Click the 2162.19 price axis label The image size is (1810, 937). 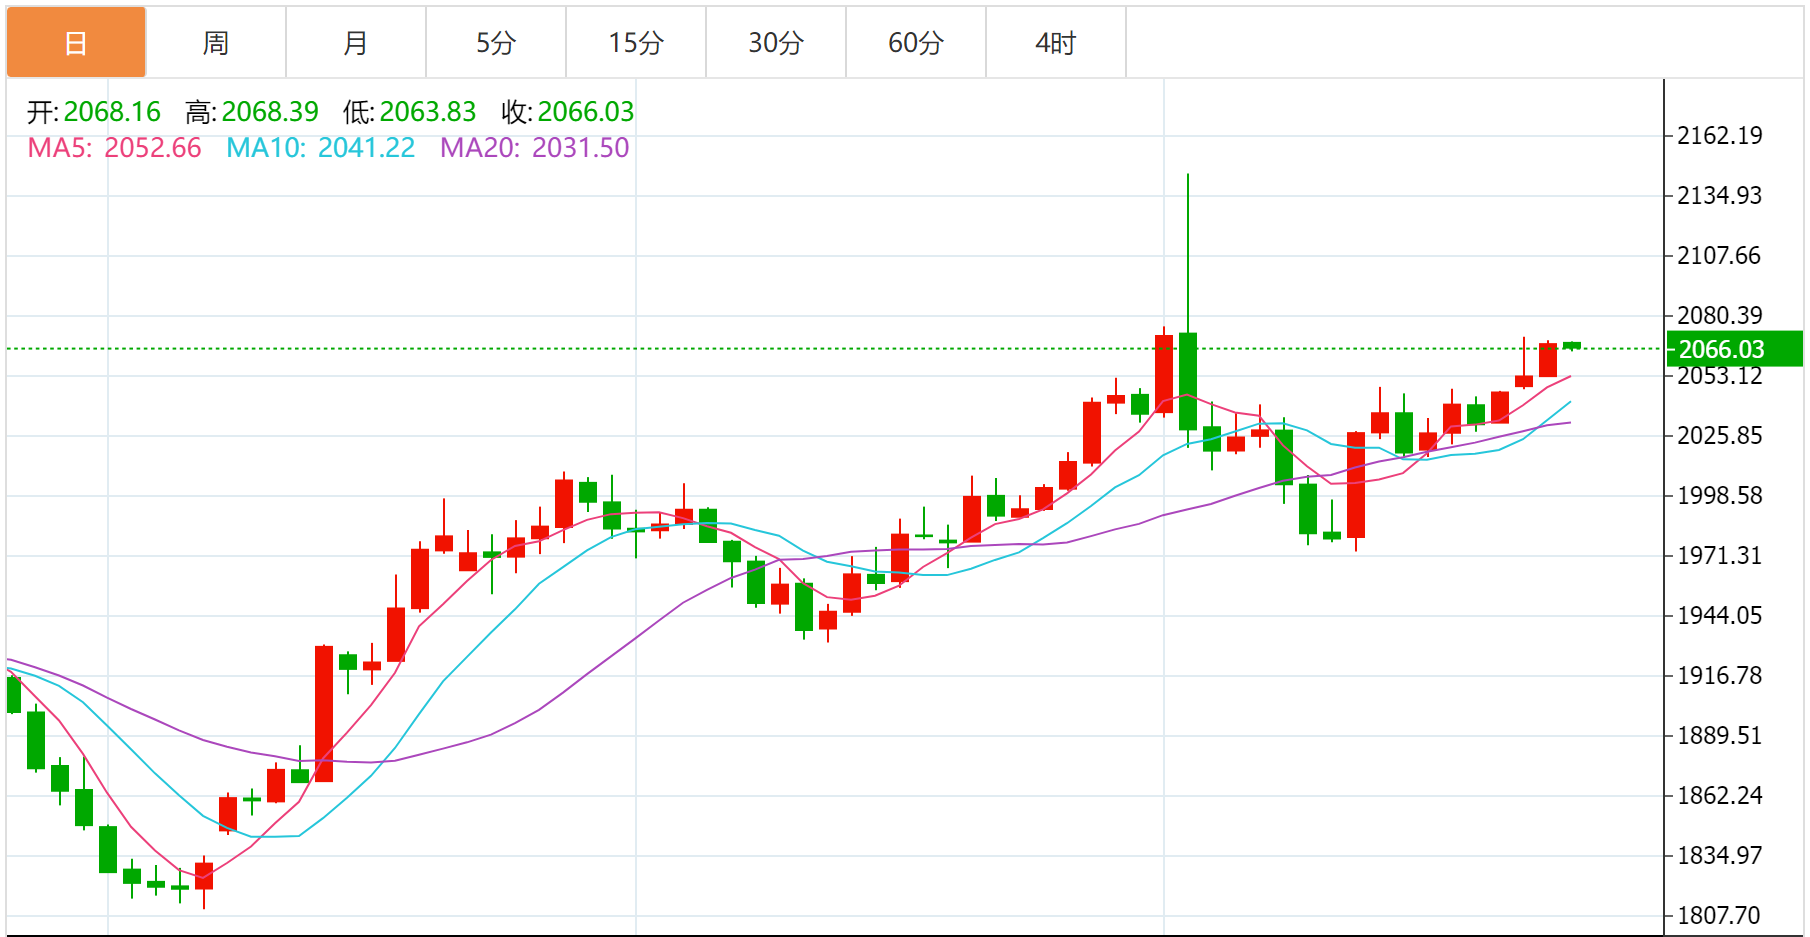coord(1720,136)
